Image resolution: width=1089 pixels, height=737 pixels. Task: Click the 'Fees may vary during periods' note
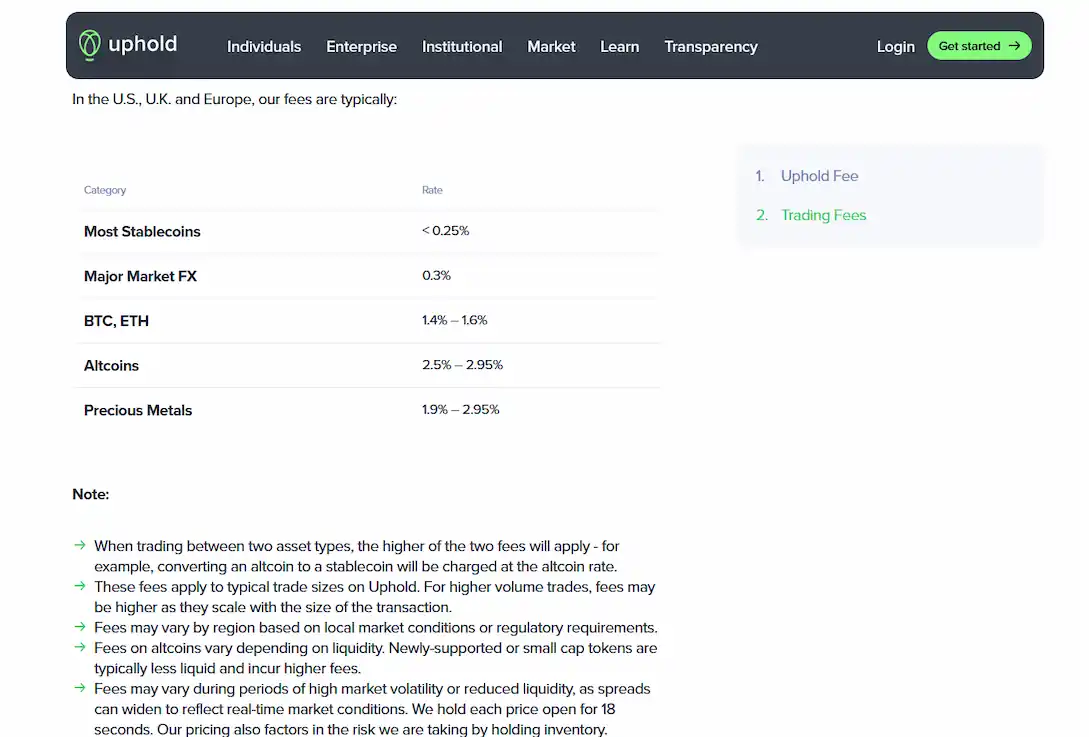pos(372,709)
